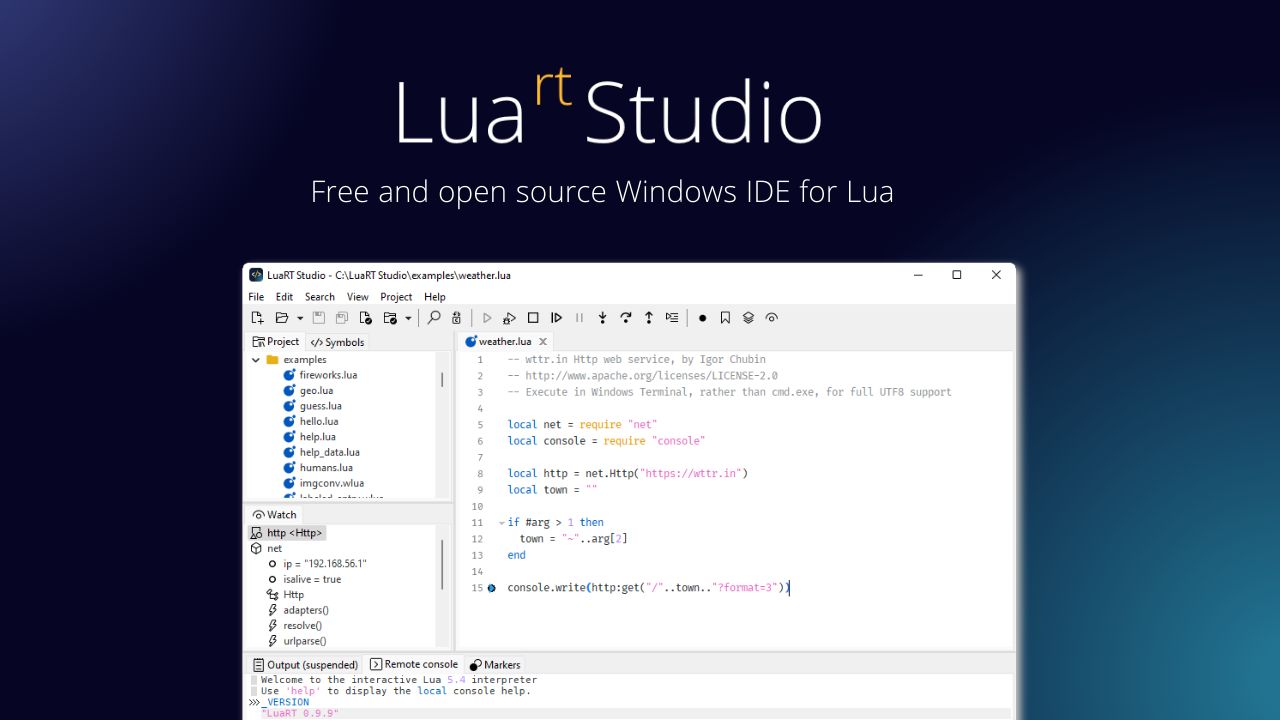Open the Search tool in the toolbar
The image size is (1280, 720).
click(x=433, y=317)
